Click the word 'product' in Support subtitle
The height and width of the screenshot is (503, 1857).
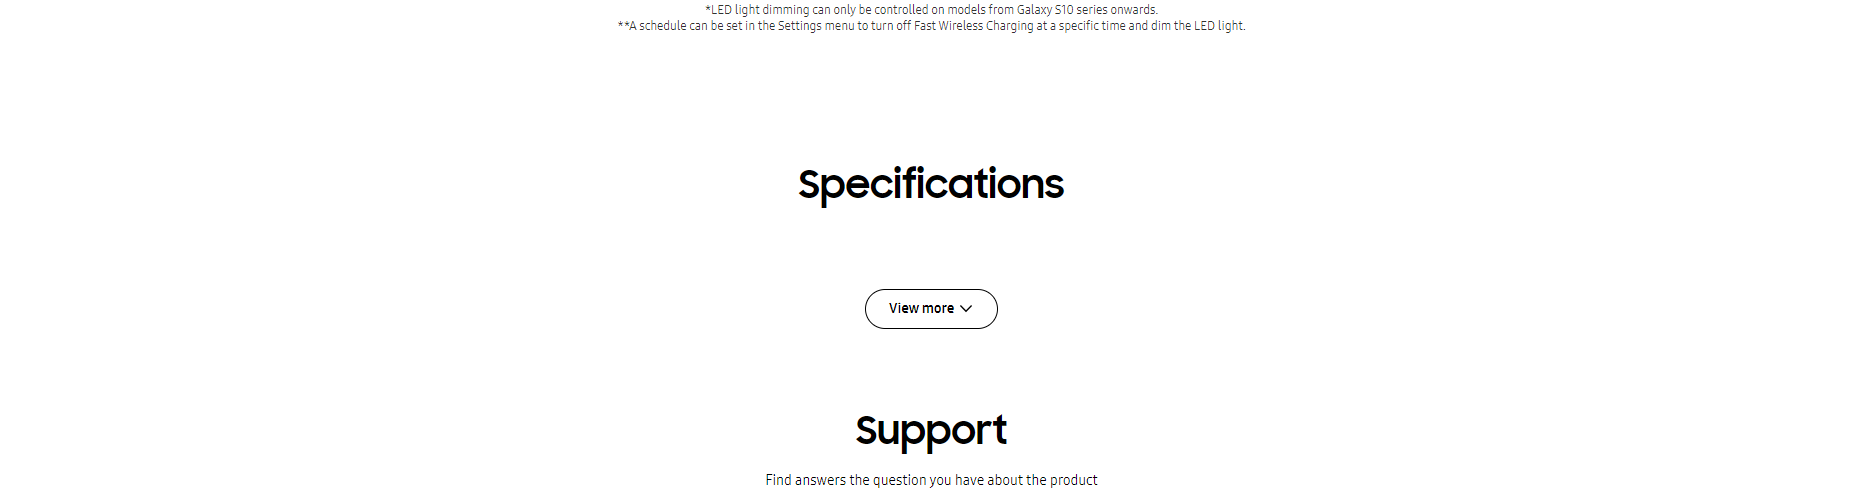(x=1073, y=480)
